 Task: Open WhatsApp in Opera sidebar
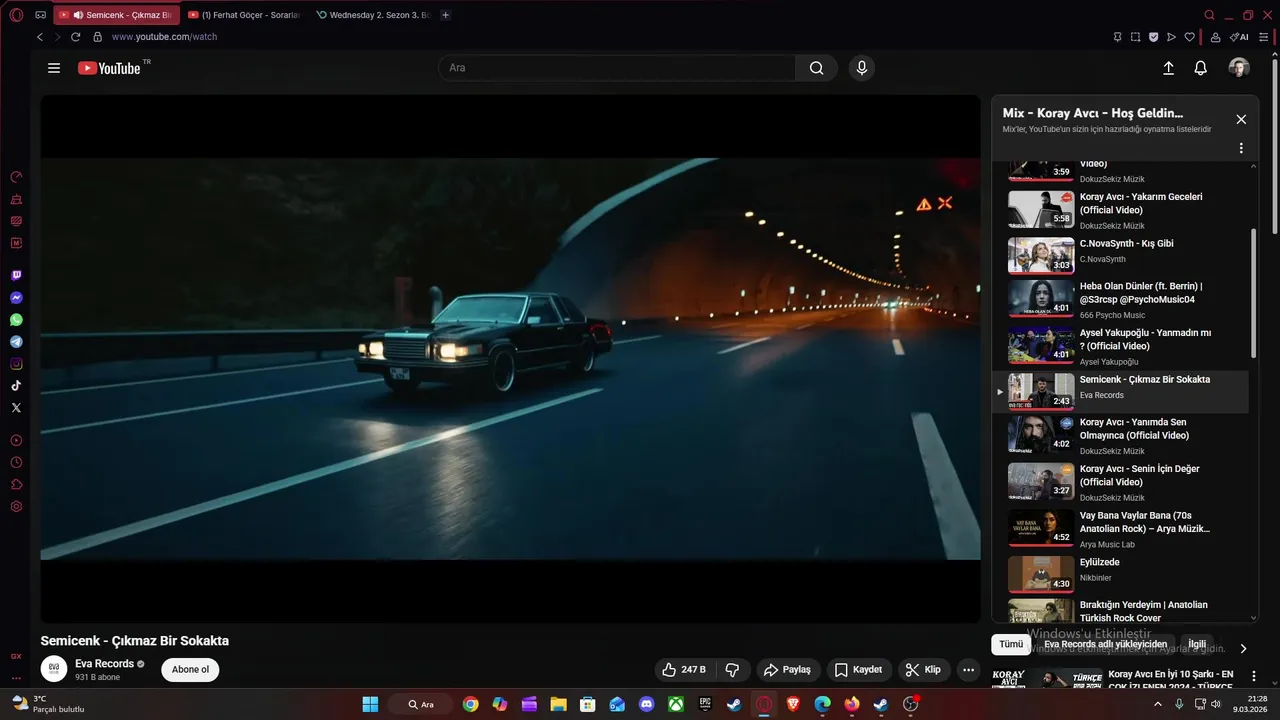16,320
